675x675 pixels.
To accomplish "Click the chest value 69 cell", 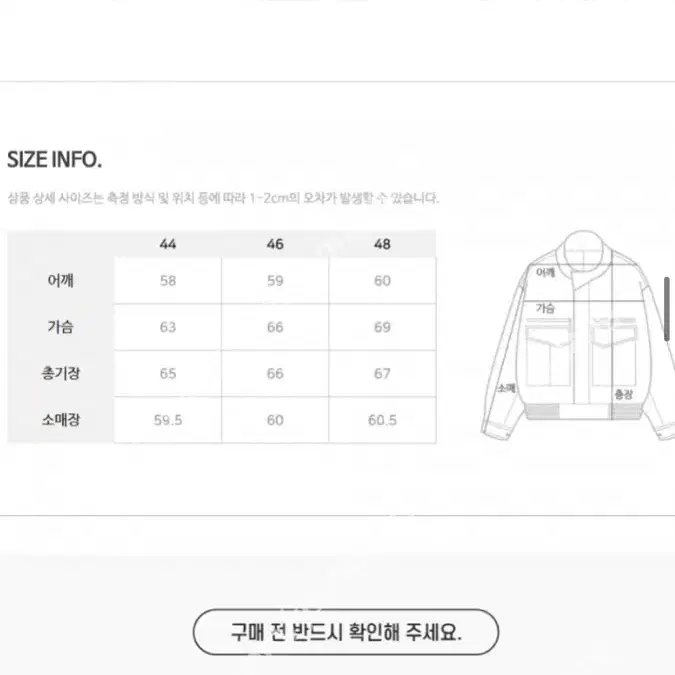I will tap(382, 327).
